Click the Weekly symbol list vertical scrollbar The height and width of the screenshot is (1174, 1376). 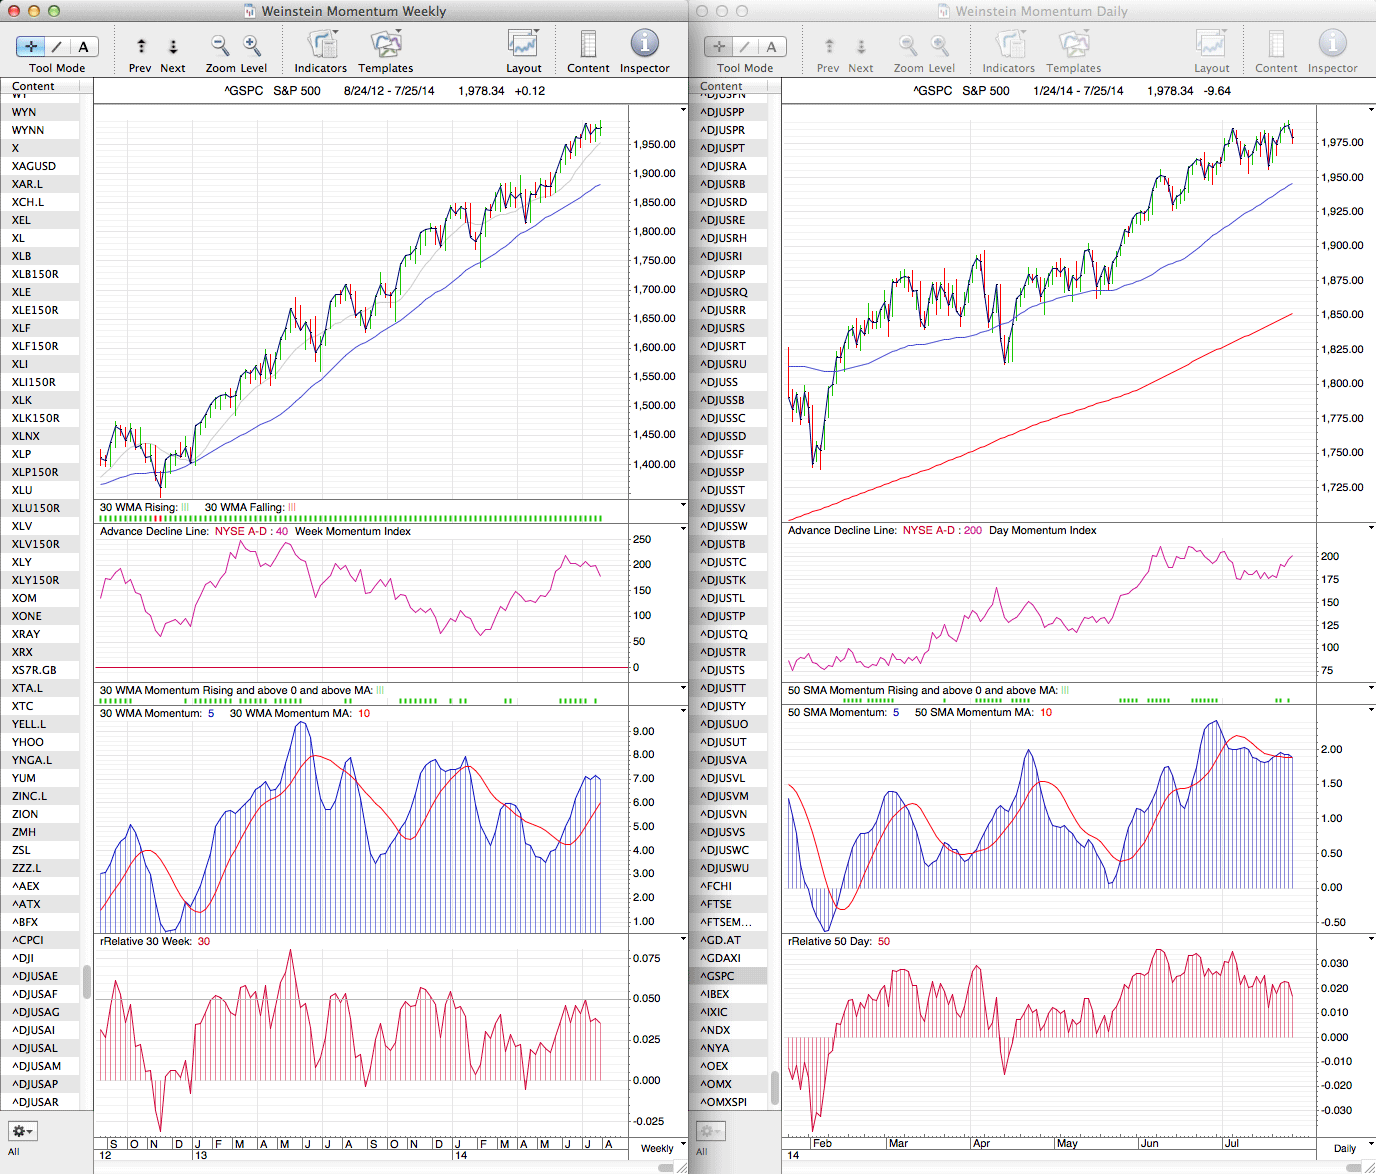tap(87, 981)
